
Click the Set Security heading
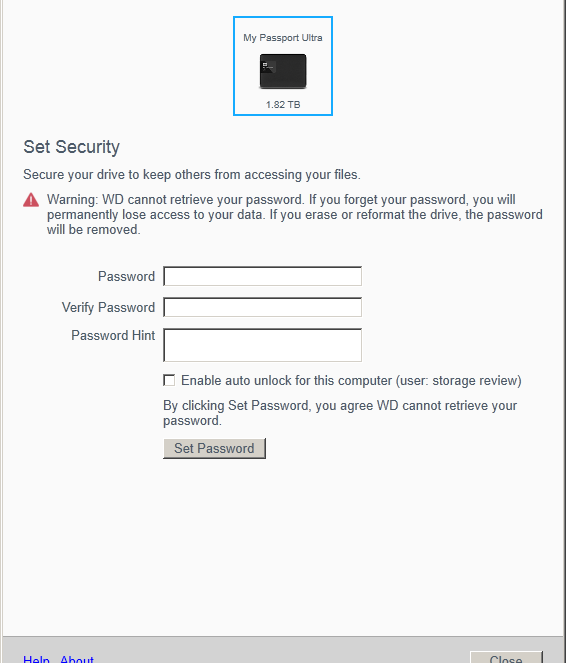(x=71, y=147)
